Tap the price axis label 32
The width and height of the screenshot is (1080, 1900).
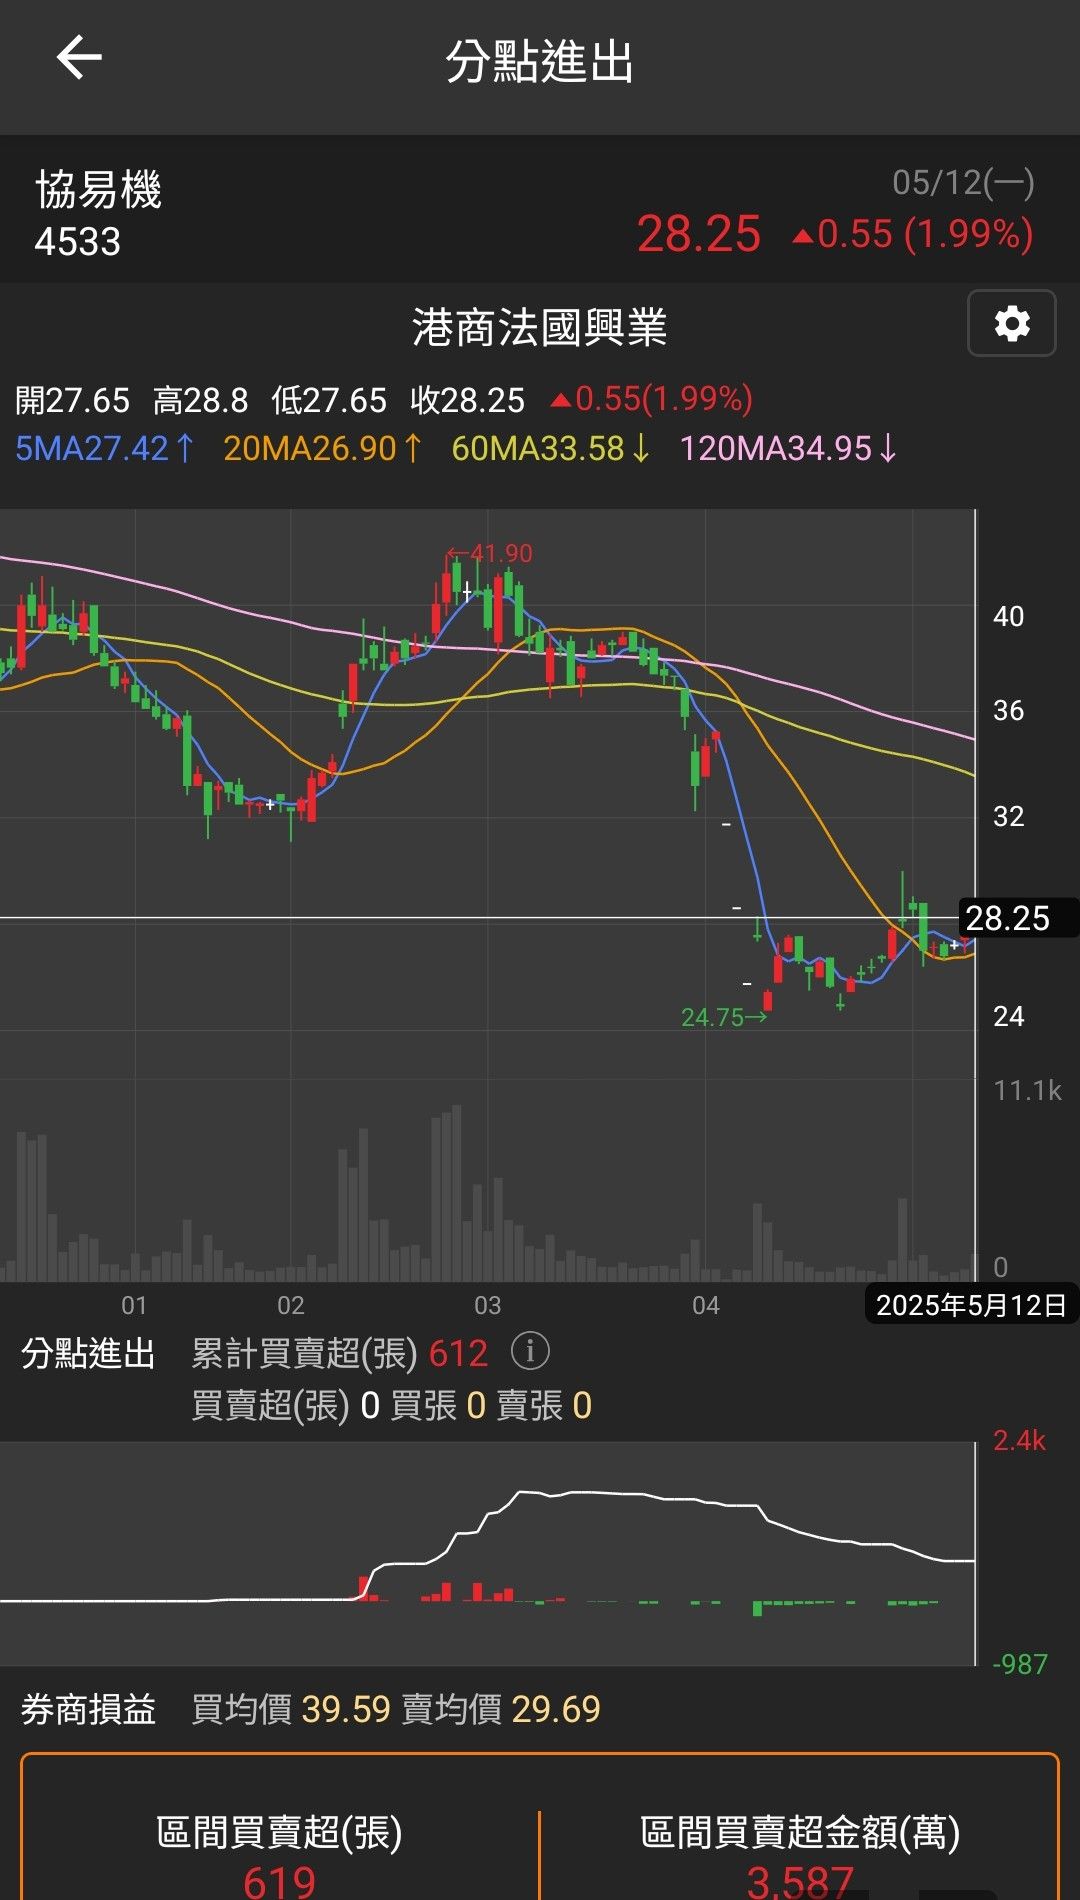[1008, 816]
